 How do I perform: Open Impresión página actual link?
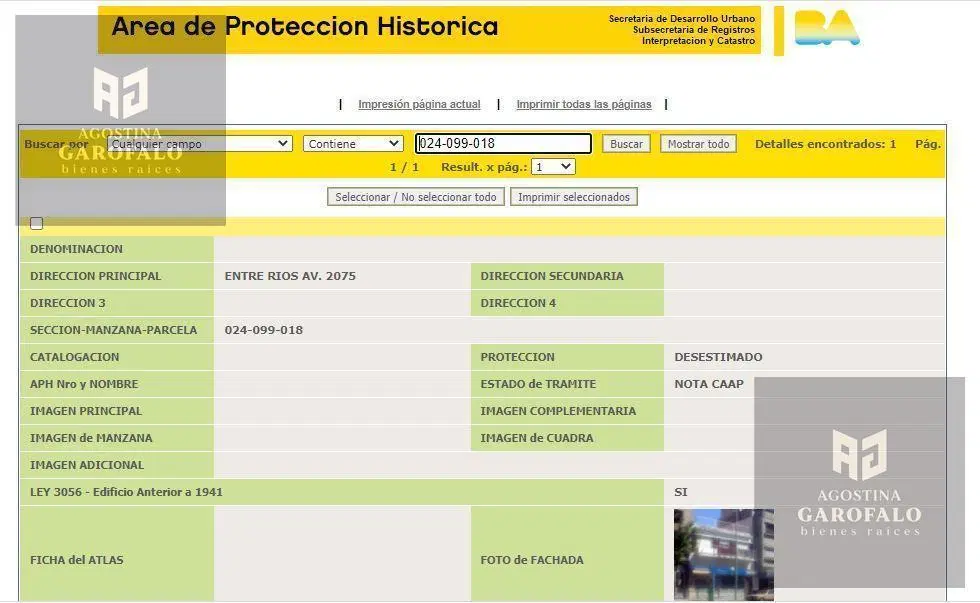pyautogui.click(x=419, y=104)
